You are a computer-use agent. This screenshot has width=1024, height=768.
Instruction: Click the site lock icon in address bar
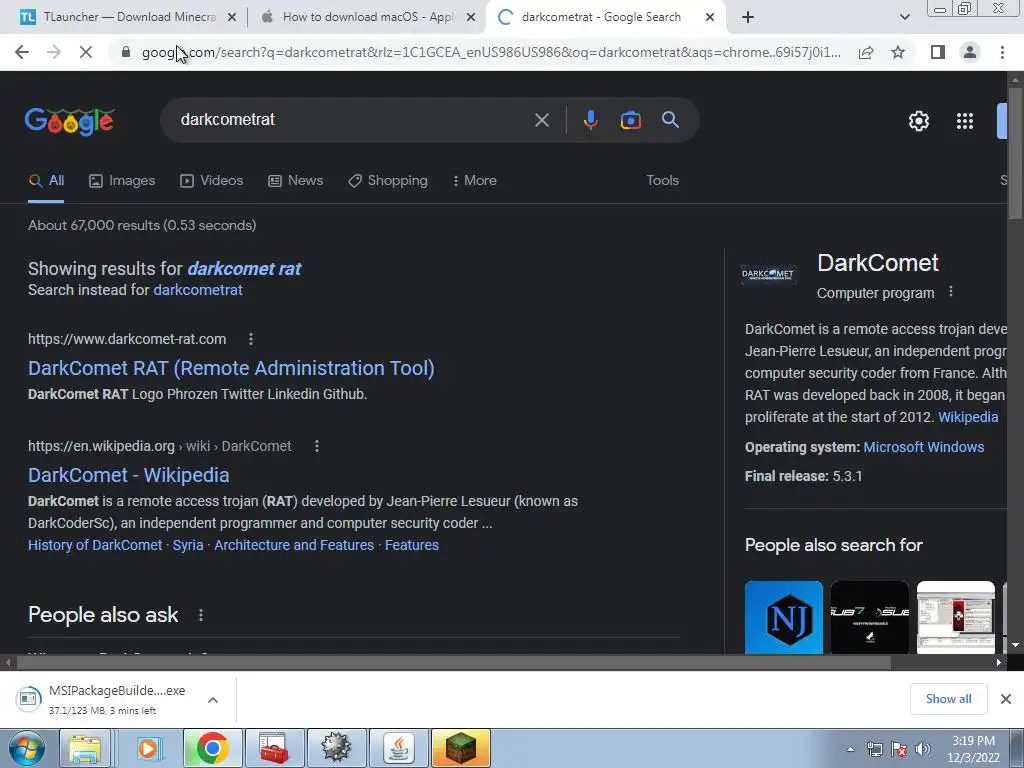pyautogui.click(x=126, y=52)
